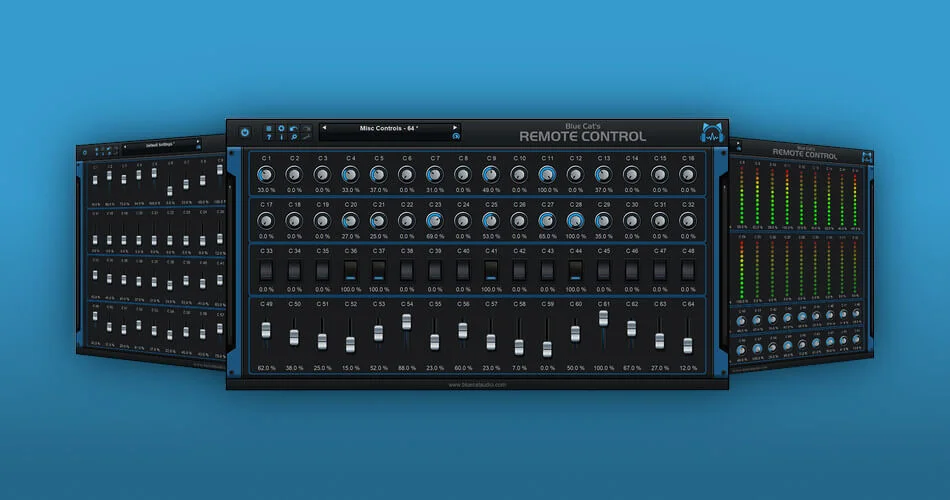
Task: Click the C 32 knob
Action: tap(688, 221)
